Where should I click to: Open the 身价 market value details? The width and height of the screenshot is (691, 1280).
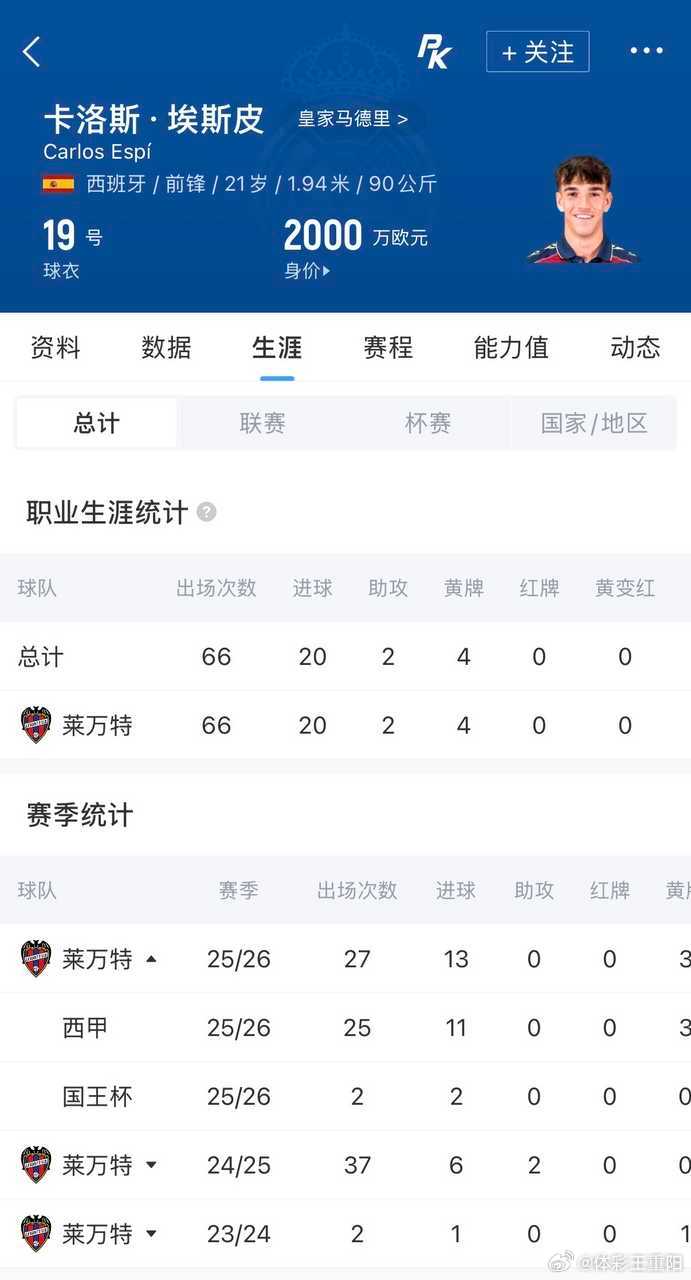pyautogui.click(x=307, y=270)
